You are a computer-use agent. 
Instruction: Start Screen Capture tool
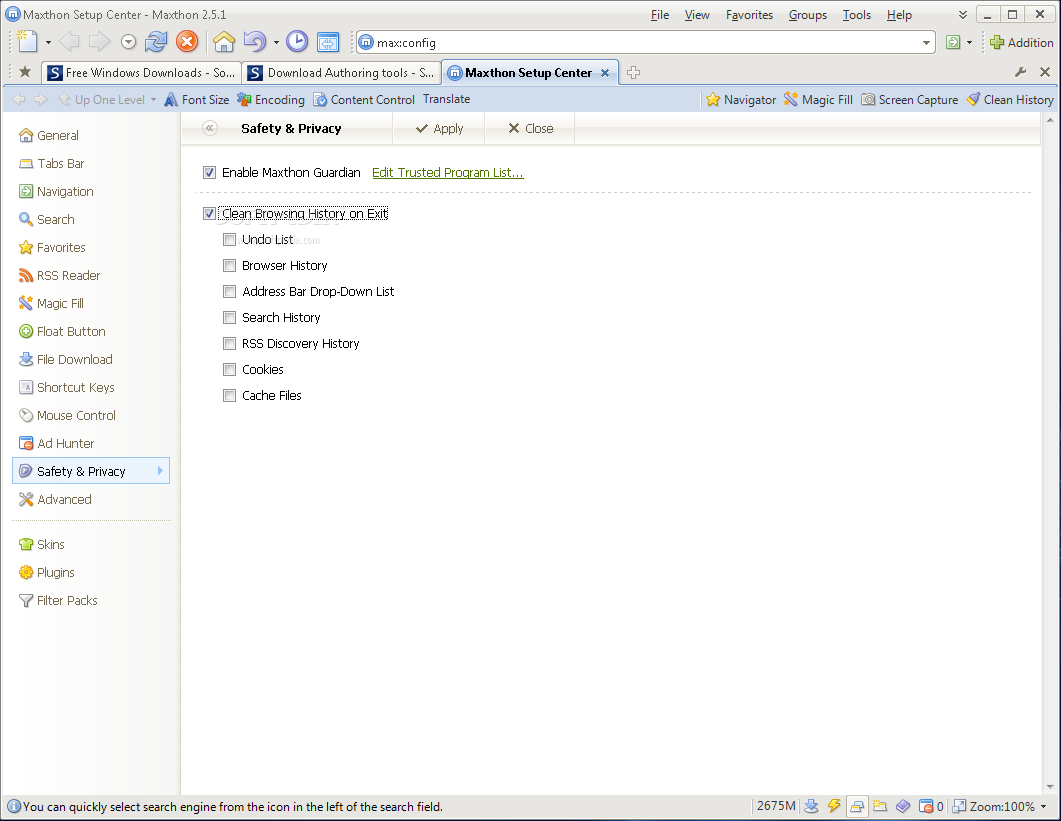(x=909, y=99)
